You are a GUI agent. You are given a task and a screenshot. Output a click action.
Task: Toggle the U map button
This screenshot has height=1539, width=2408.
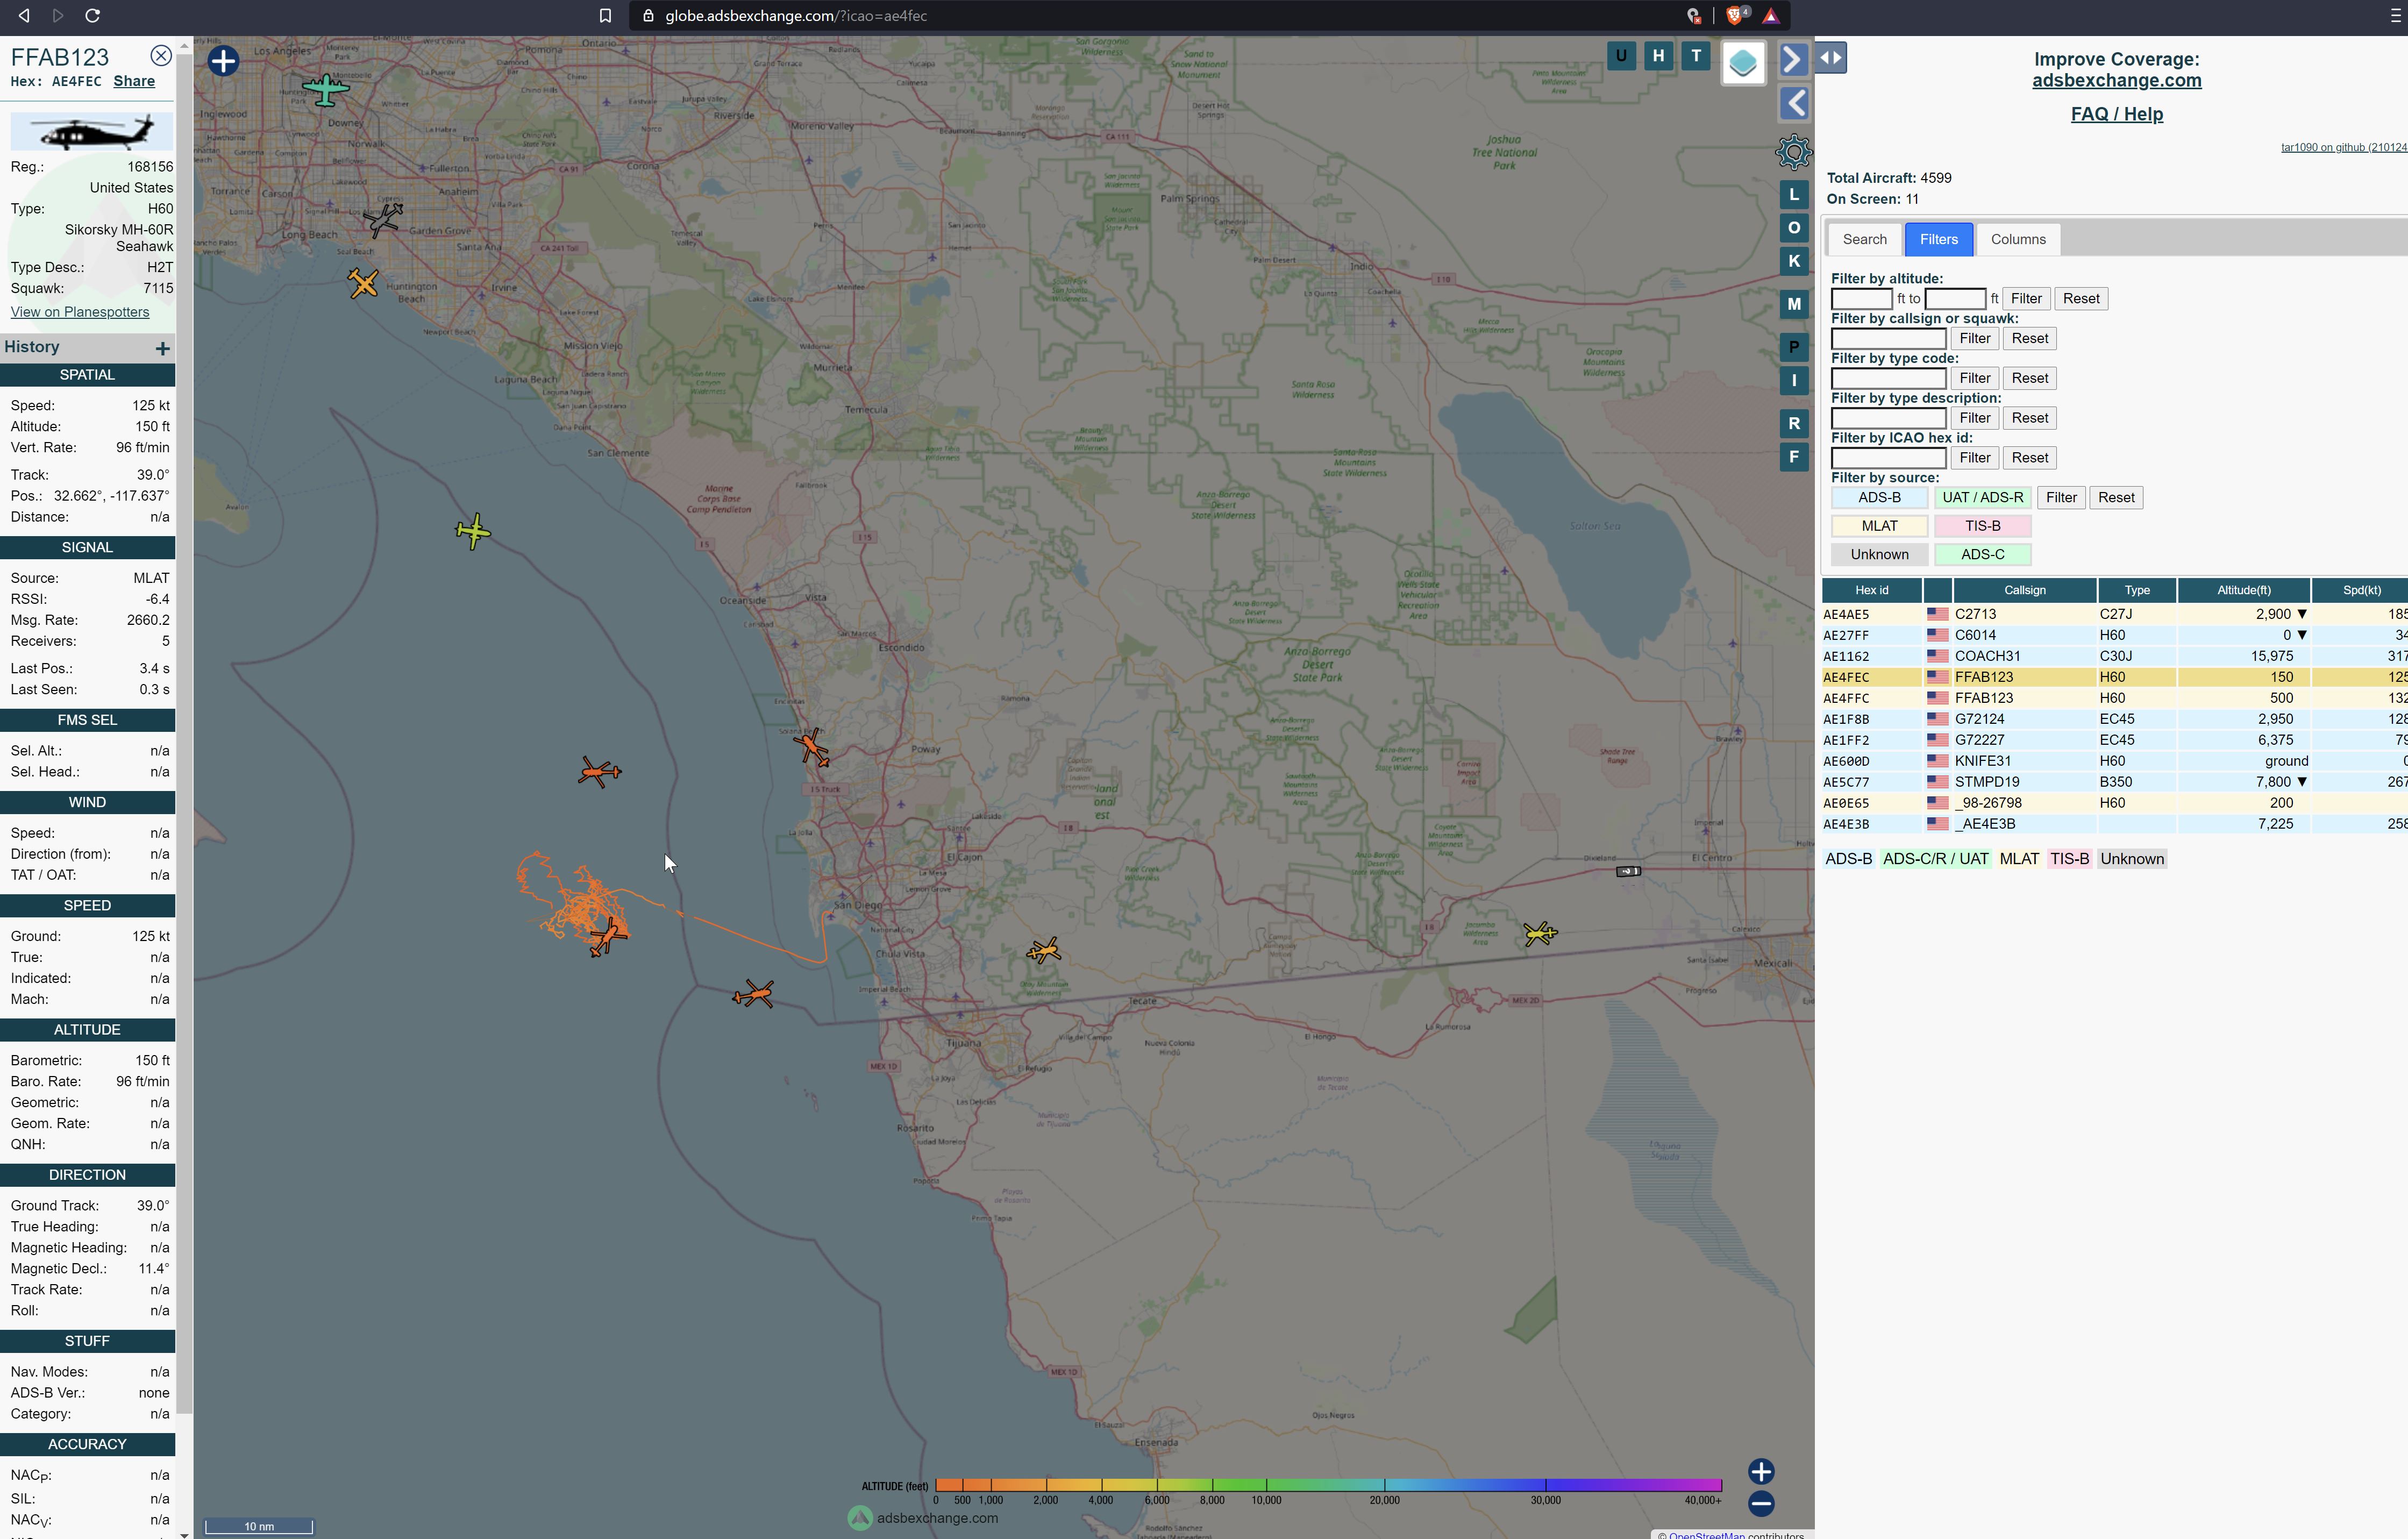click(1621, 56)
